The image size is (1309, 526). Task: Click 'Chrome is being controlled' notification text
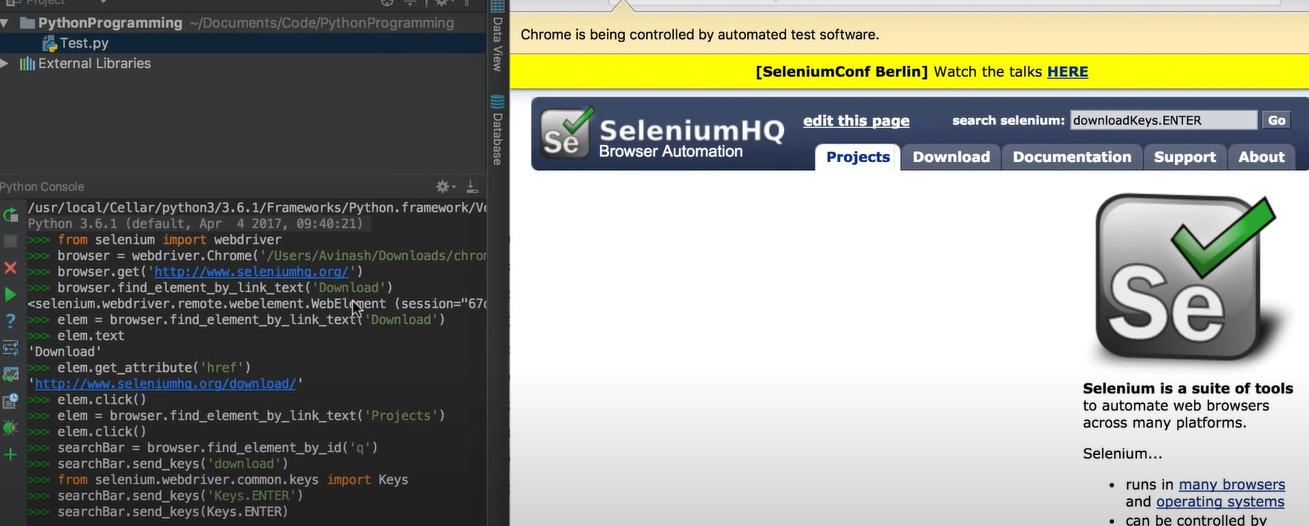tap(700, 34)
